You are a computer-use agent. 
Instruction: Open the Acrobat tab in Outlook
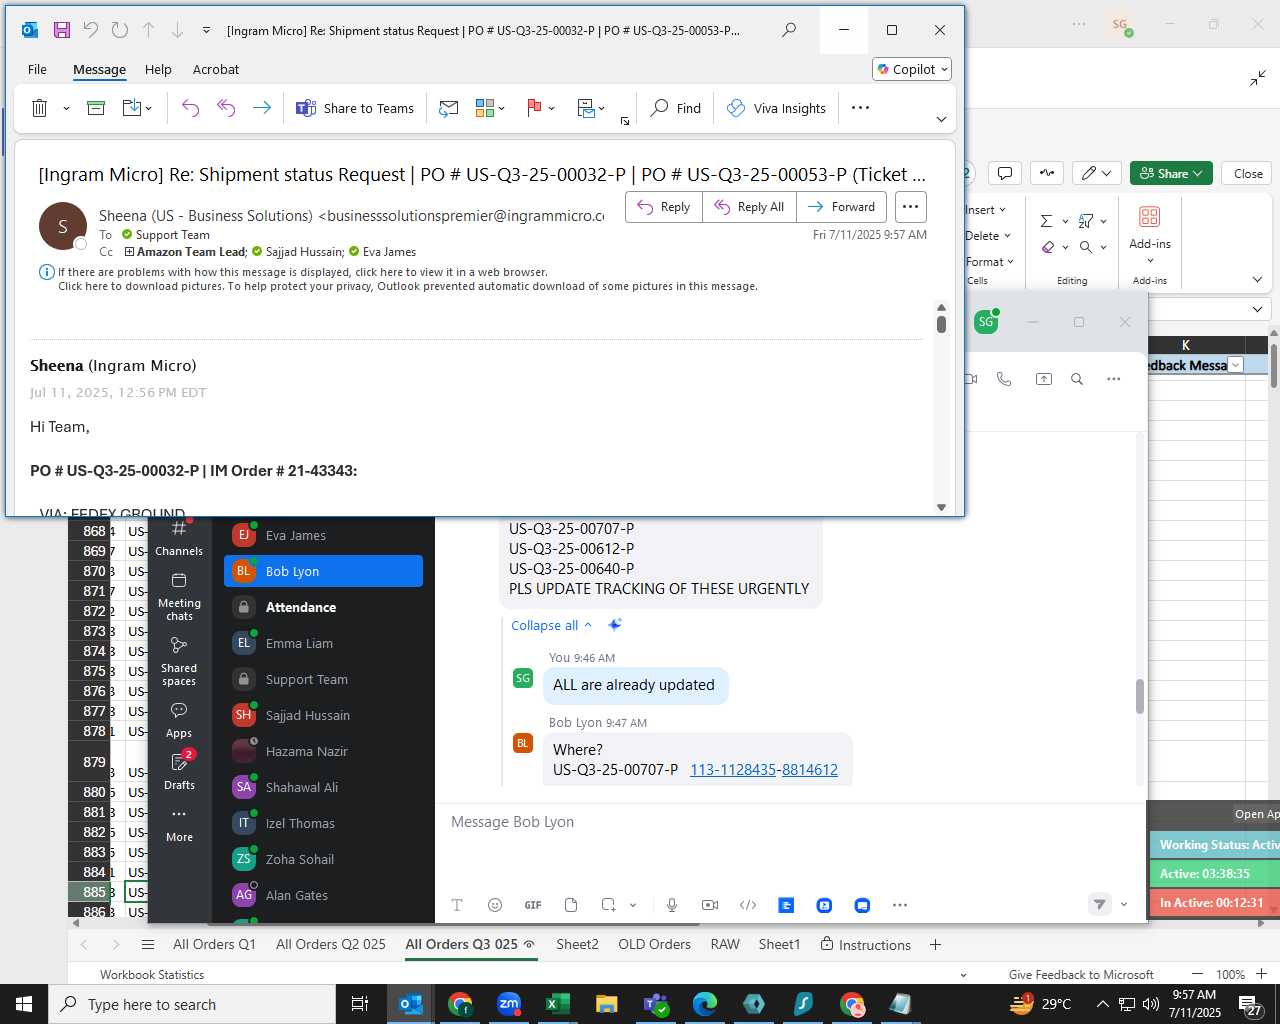pos(216,69)
